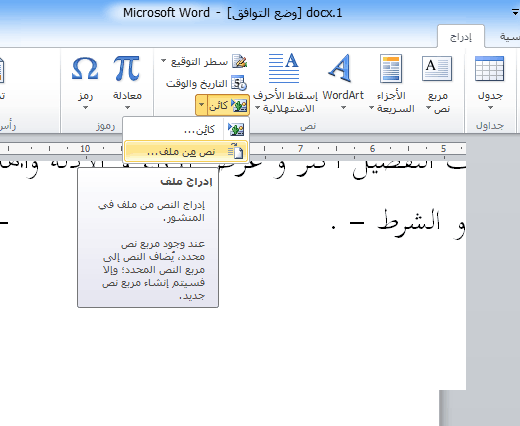Click the Text Box (مربع نص) icon
This screenshot has width=520, height=426.
(x=437, y=69)
